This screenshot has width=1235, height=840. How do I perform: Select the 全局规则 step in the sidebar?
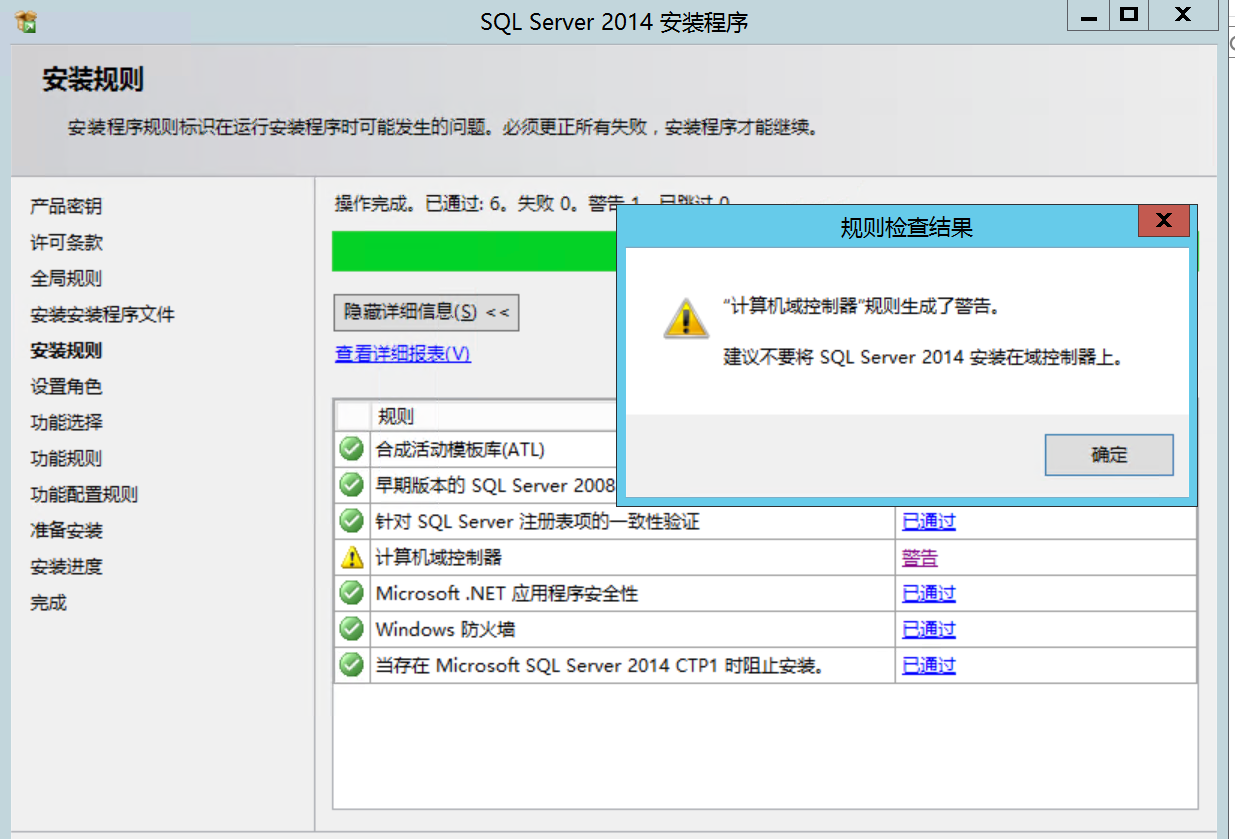click(66, 278)
